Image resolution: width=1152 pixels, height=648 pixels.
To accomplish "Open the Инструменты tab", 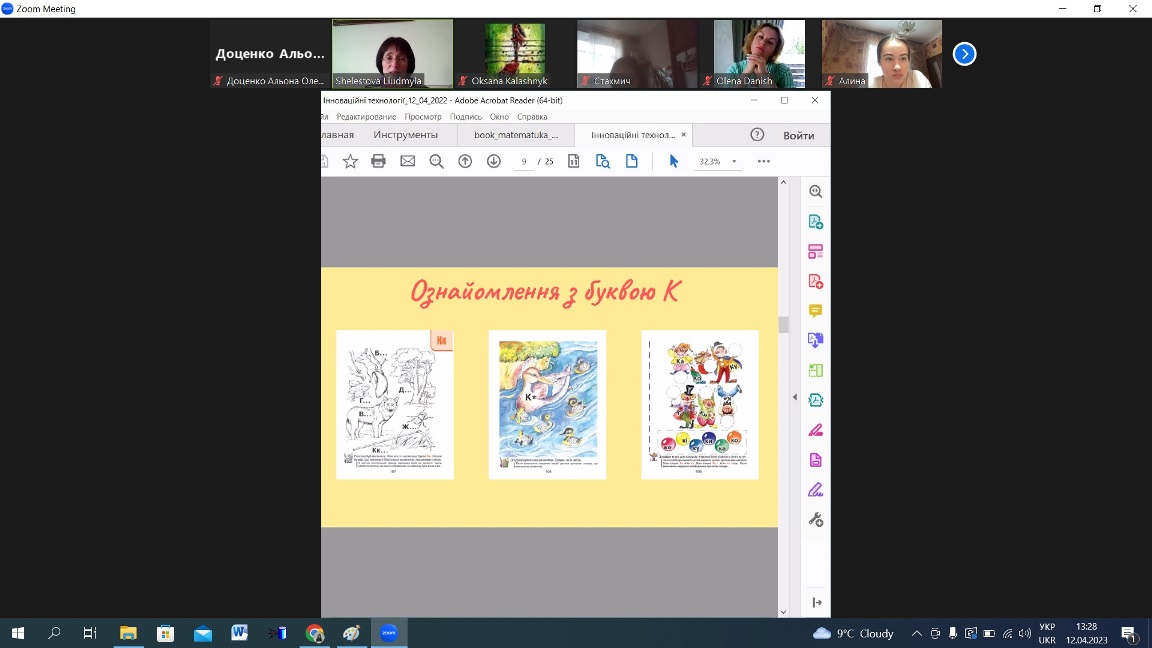I will [405, 135].
